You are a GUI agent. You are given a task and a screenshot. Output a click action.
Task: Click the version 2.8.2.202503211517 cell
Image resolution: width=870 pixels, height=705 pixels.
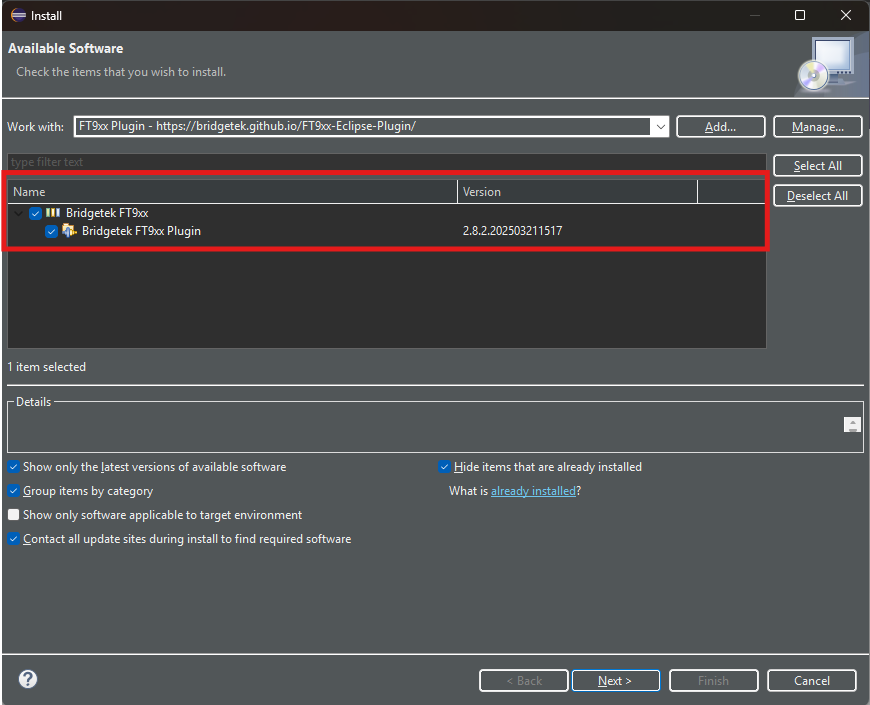(512, 231)
